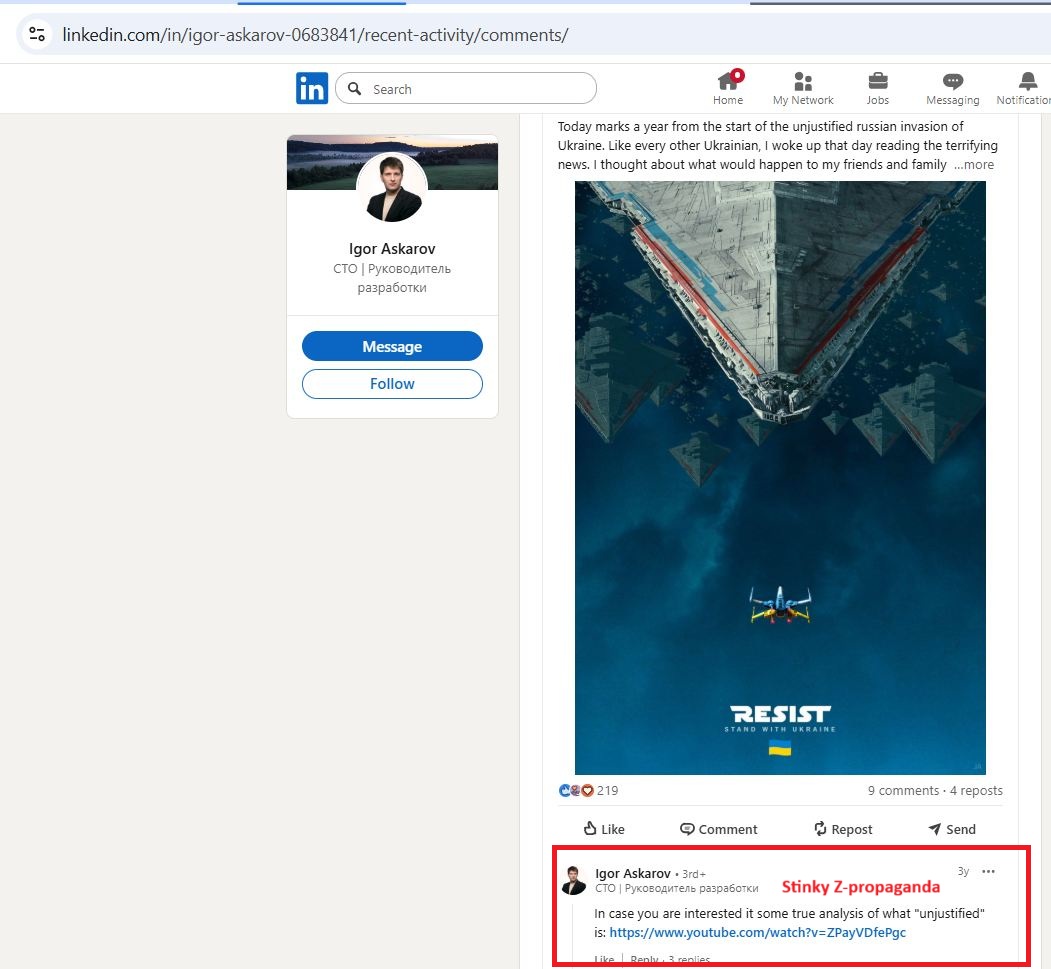Send the post via message
Image resolution: width=1051 pixels, height=969 pixels.
[x=952, y=829]
